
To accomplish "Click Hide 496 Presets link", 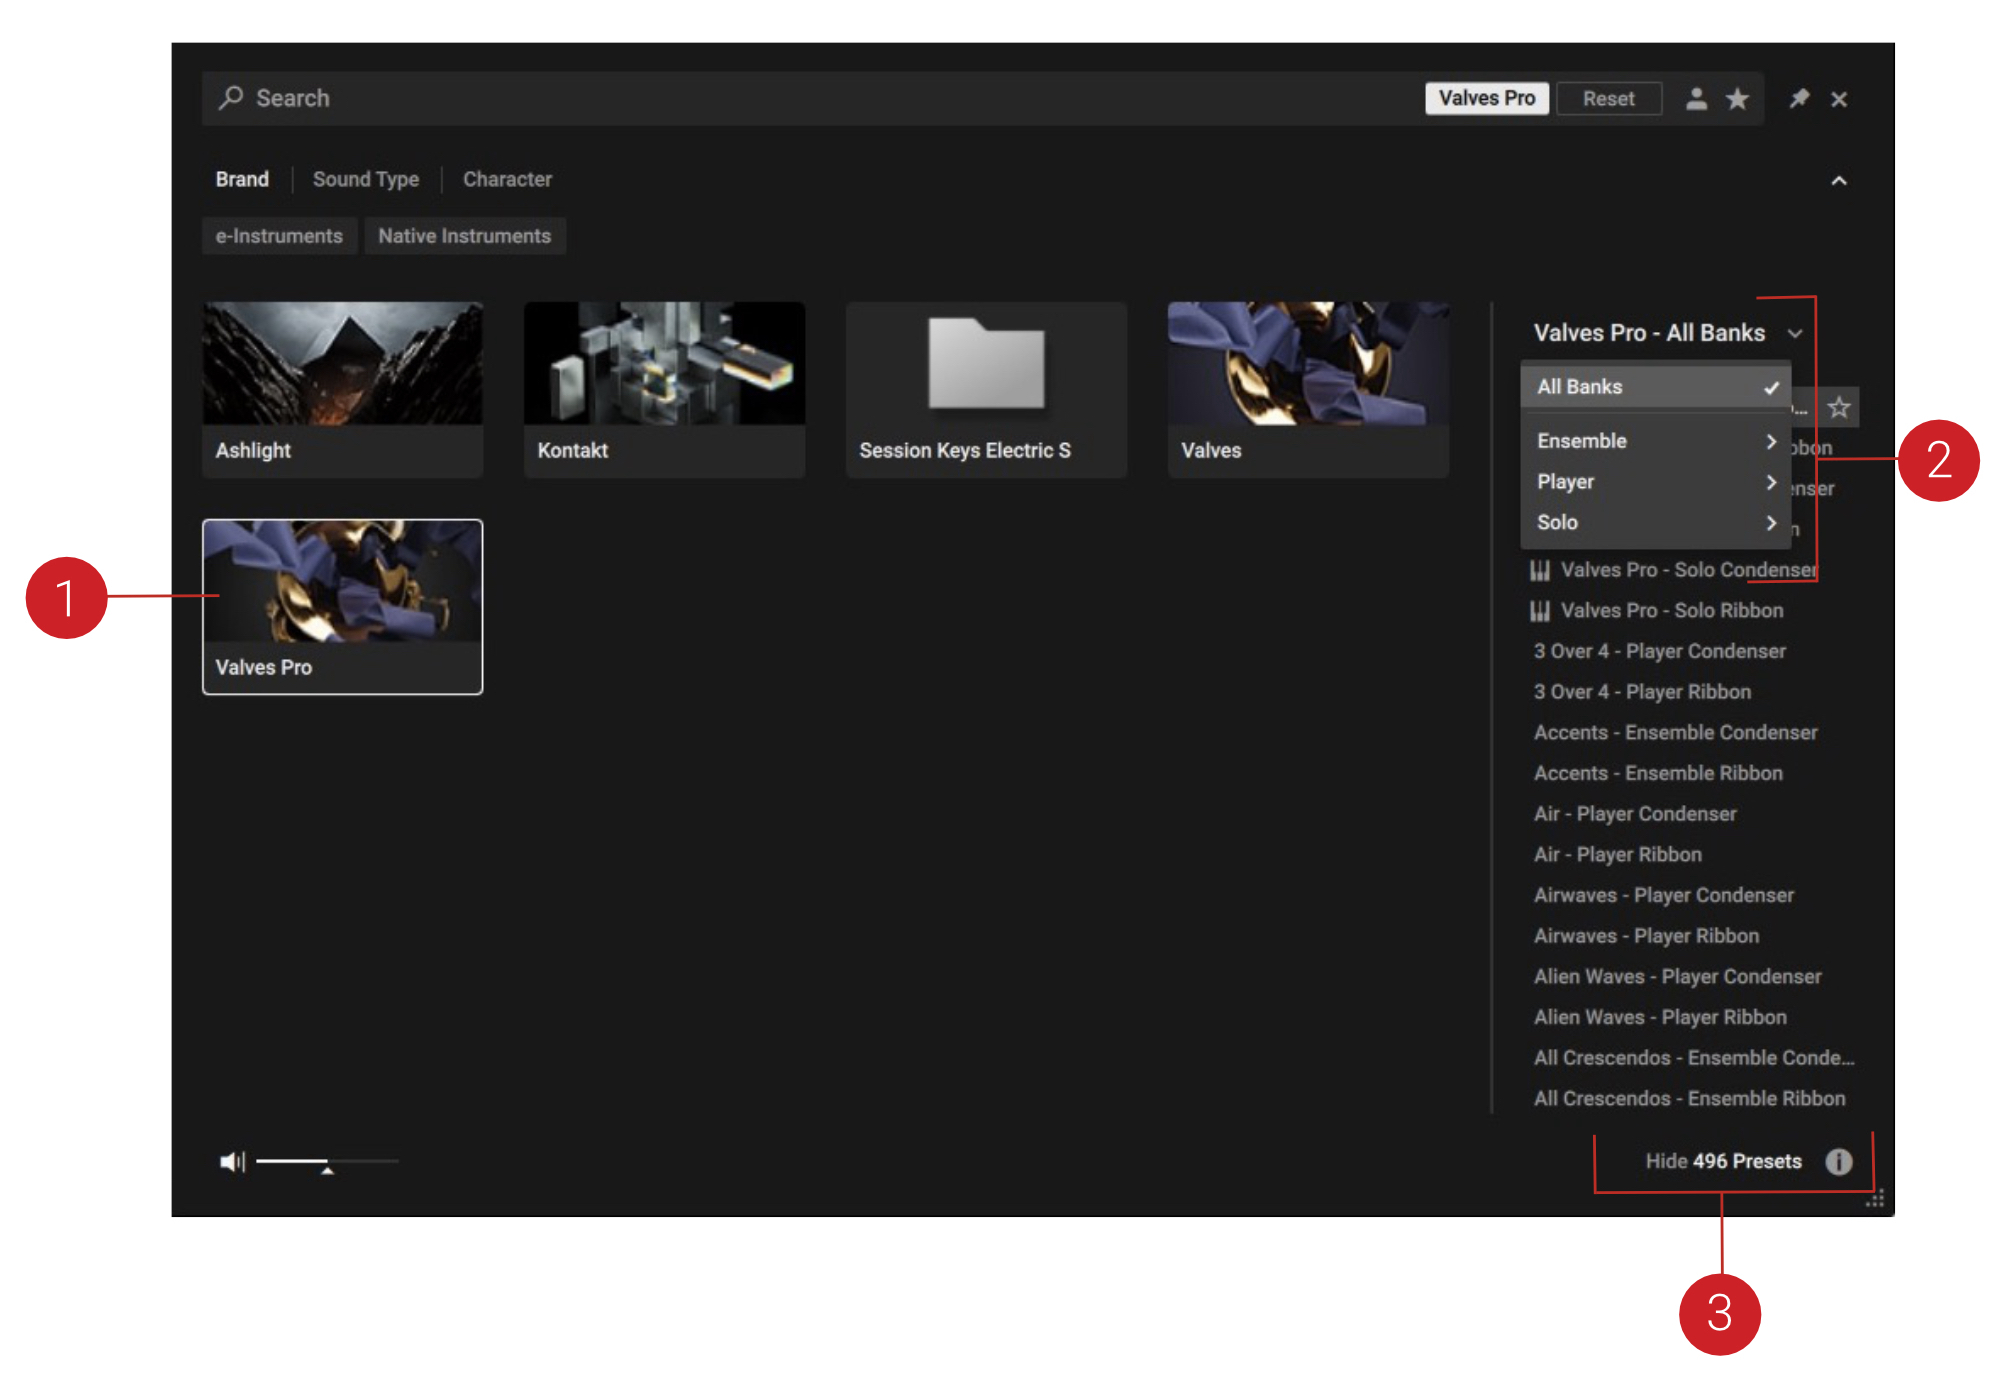I will coord(1723,1161).
